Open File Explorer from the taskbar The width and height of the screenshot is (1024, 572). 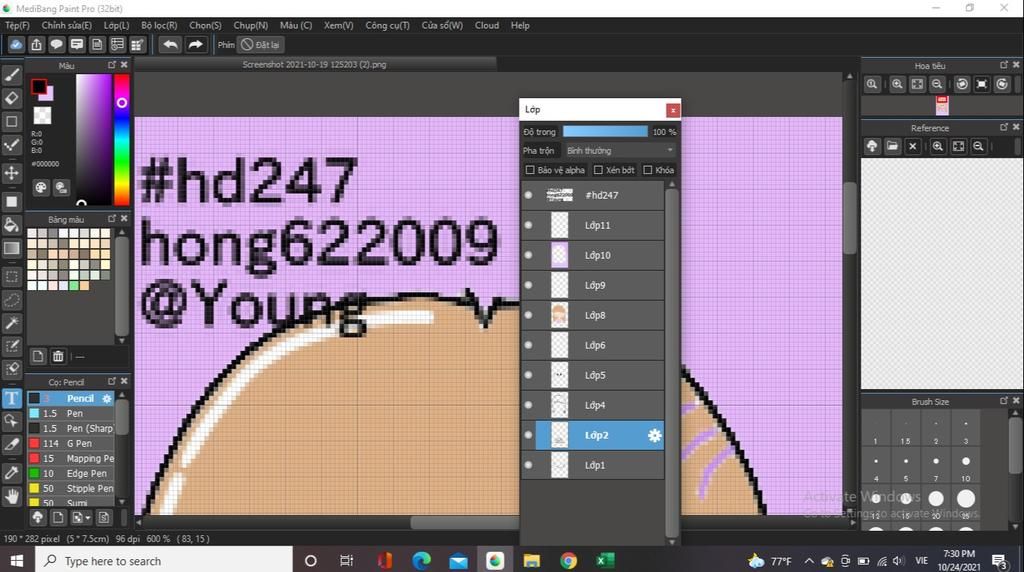[532, 561]
